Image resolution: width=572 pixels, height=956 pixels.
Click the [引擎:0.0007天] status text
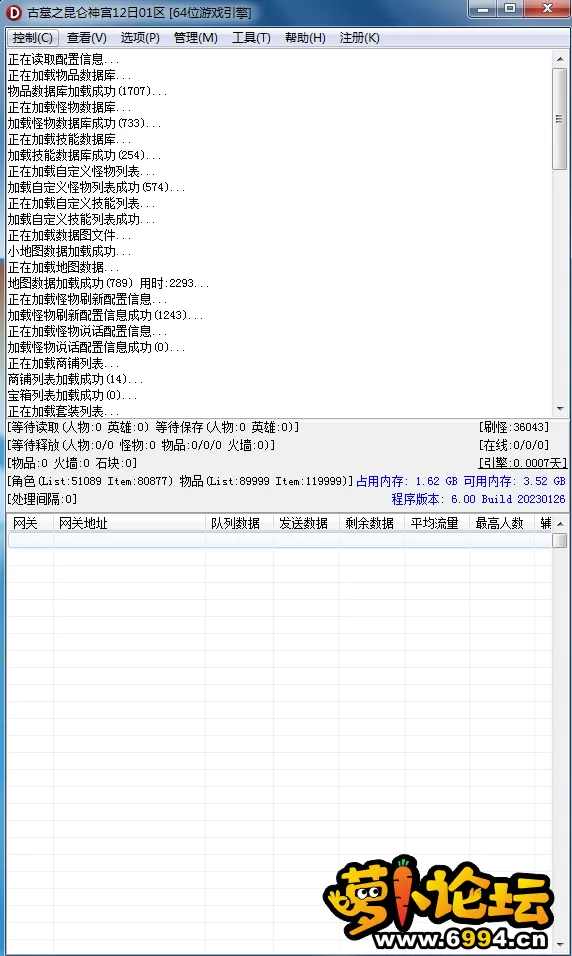click(x=523, y=463)
